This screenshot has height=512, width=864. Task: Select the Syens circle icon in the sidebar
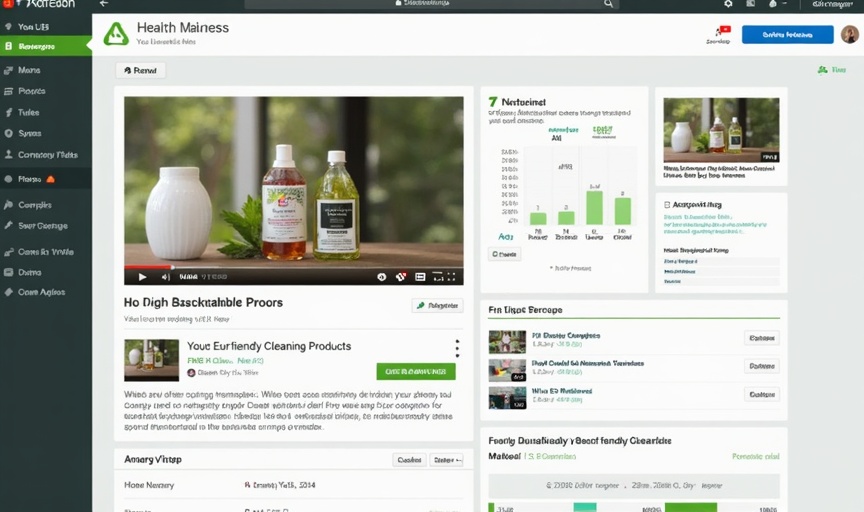click(x=9, y=133)
